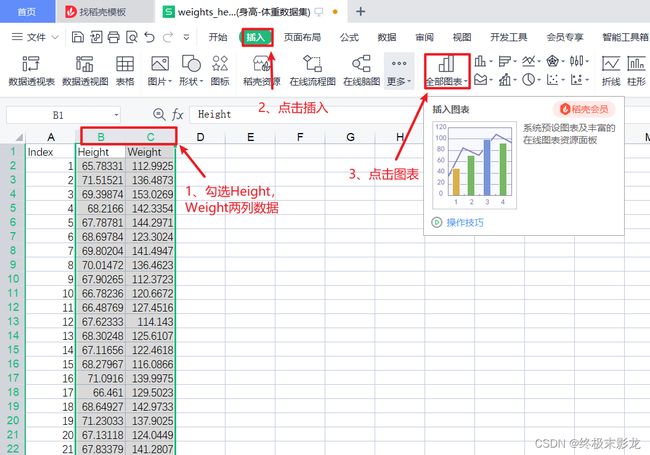Image resolution: width=650 pixels, height=455 pixels.
Task: Open the 会员专享 tab
Action: pos(565,37)
